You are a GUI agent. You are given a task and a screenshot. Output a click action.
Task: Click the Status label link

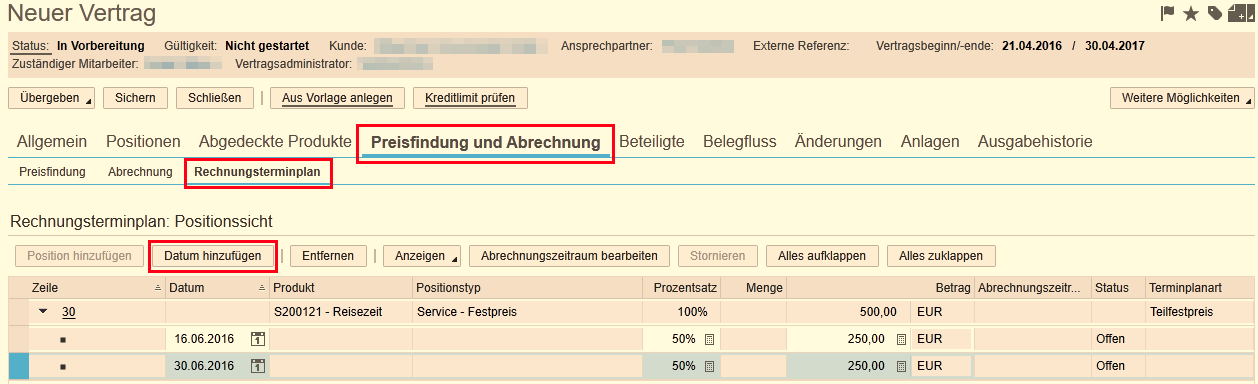pyautogui.click(x=30, y=46)
